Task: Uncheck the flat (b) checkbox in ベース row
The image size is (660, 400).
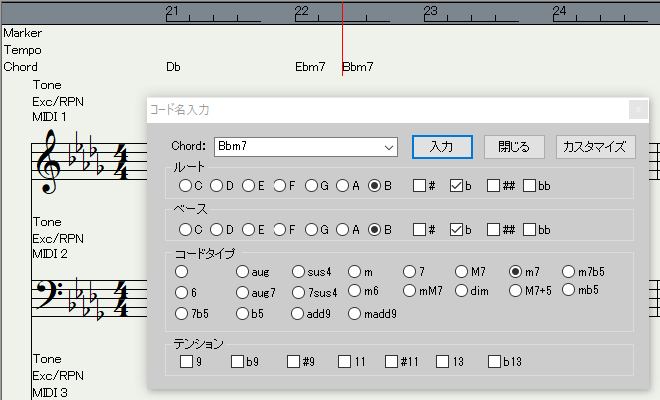Action: [x=457, y=230]
